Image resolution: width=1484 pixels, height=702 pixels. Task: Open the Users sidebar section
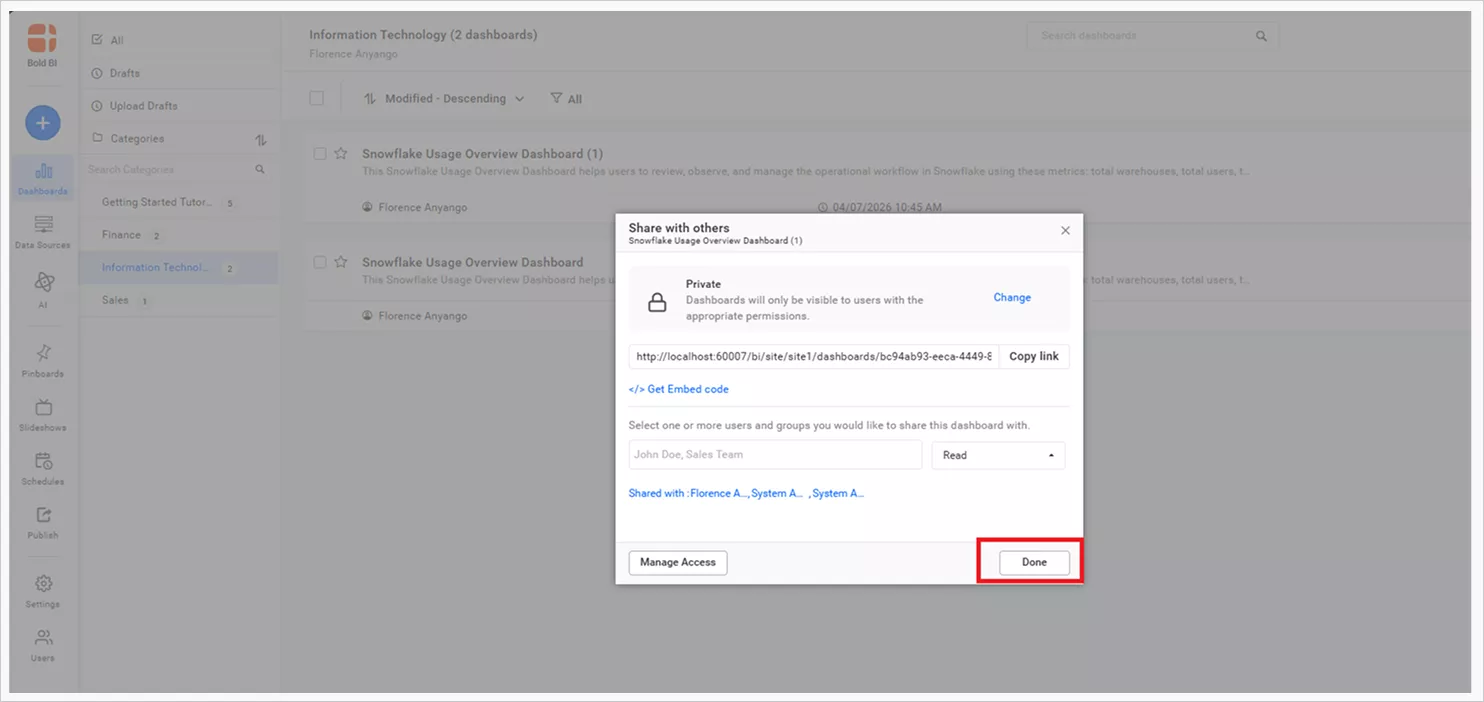43,646
